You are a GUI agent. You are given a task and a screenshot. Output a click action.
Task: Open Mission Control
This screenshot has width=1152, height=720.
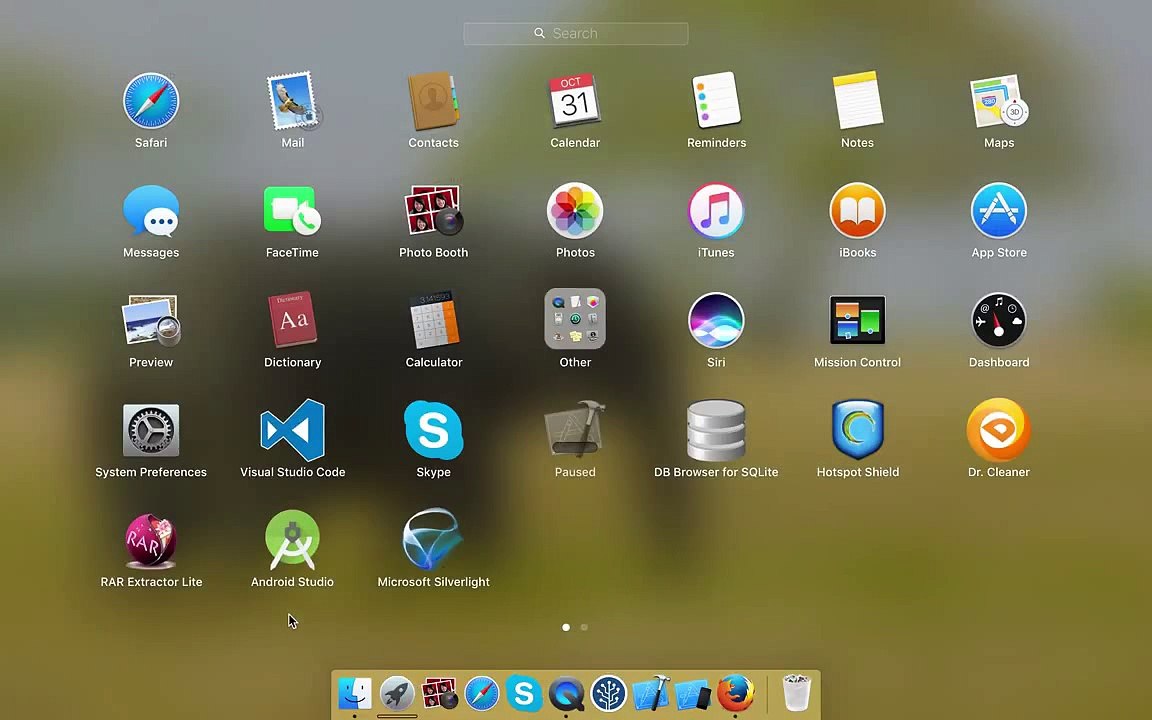tap(857, 320)
